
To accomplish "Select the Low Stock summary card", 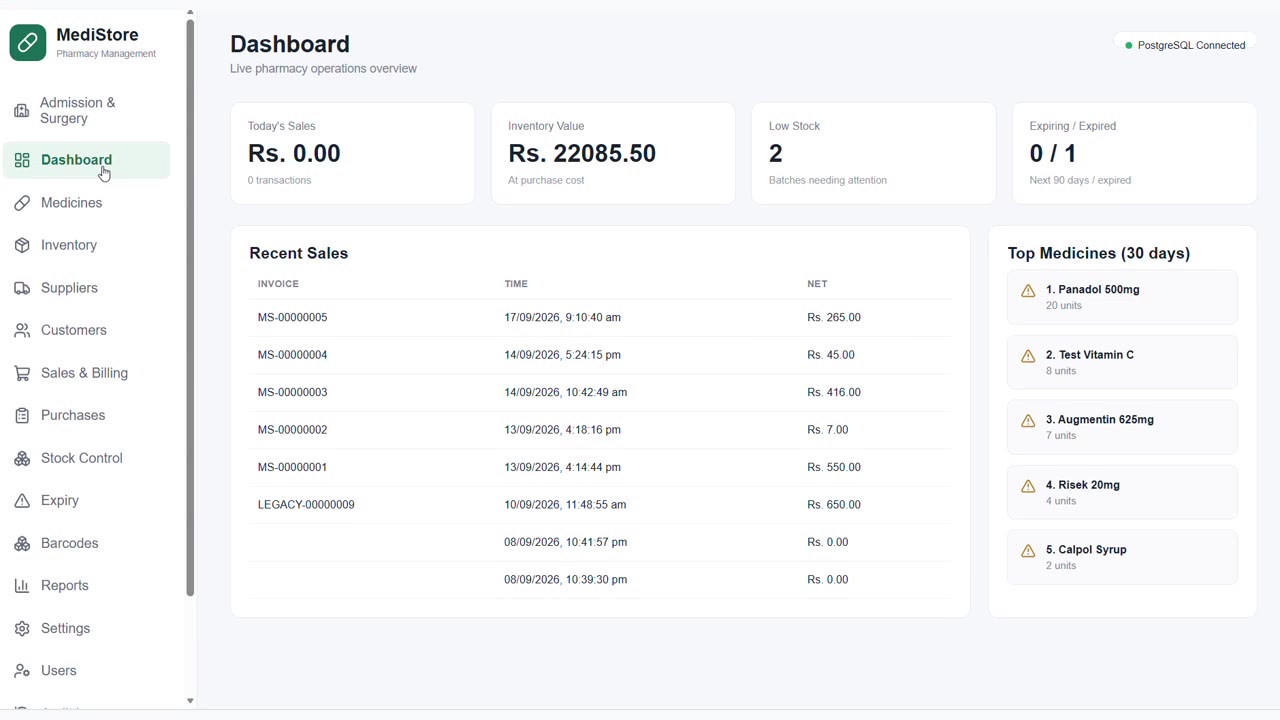I will pyautogui.click(x=873, y=153).
